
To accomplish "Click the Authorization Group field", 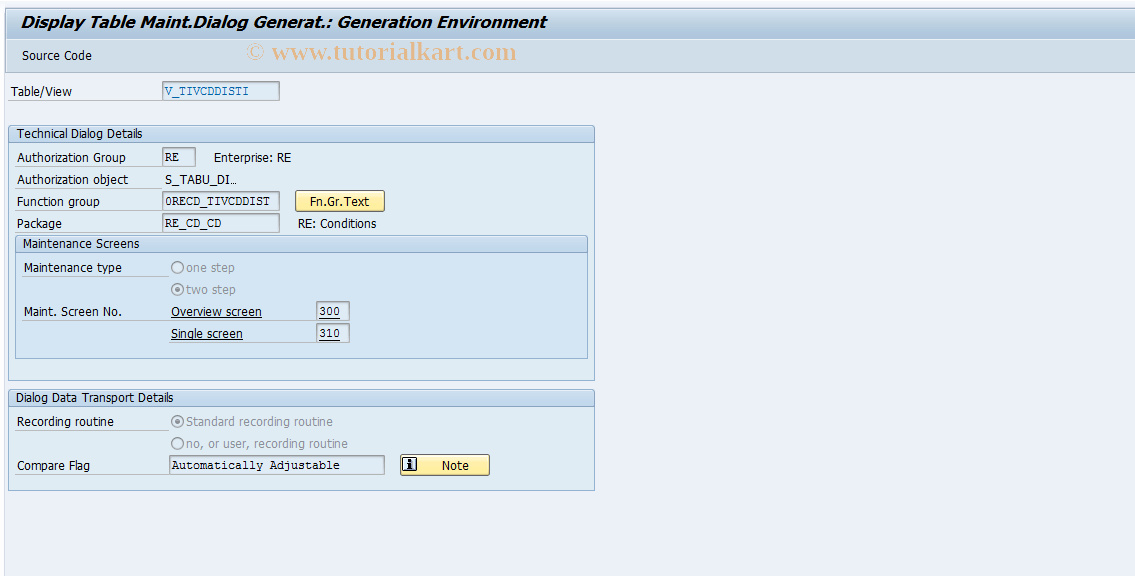I will coord(178,156).
